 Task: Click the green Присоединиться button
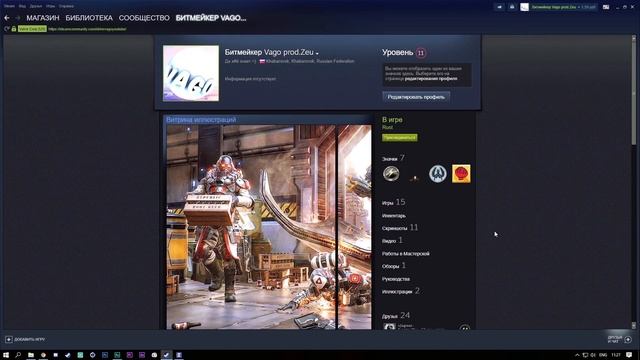(x=400, y=138)
